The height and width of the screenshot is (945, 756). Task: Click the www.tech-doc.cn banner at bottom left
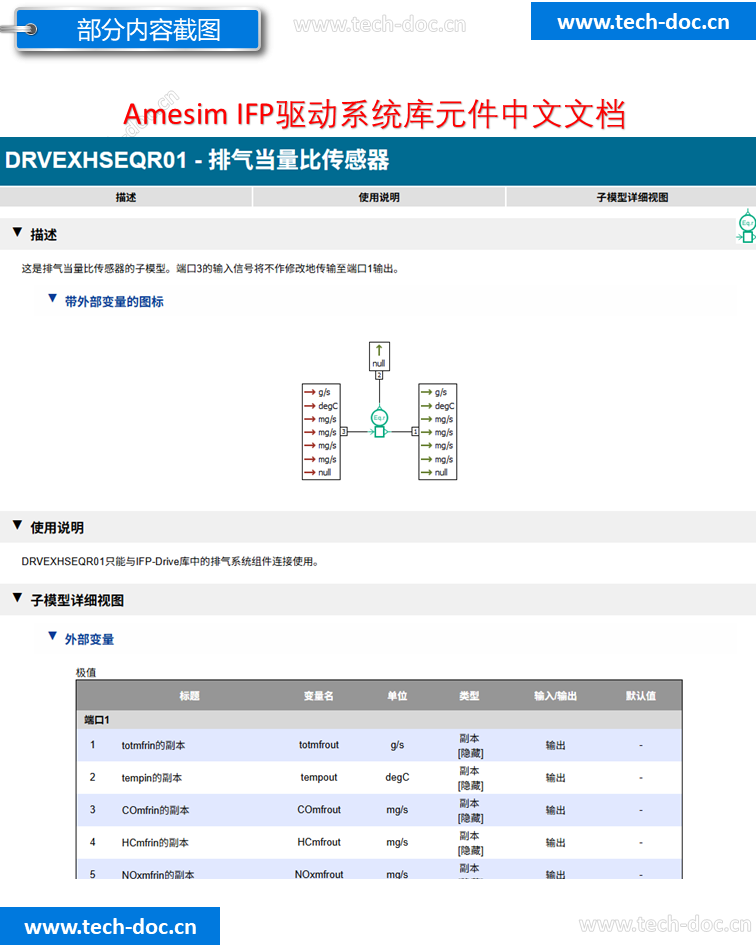point(110,926)
